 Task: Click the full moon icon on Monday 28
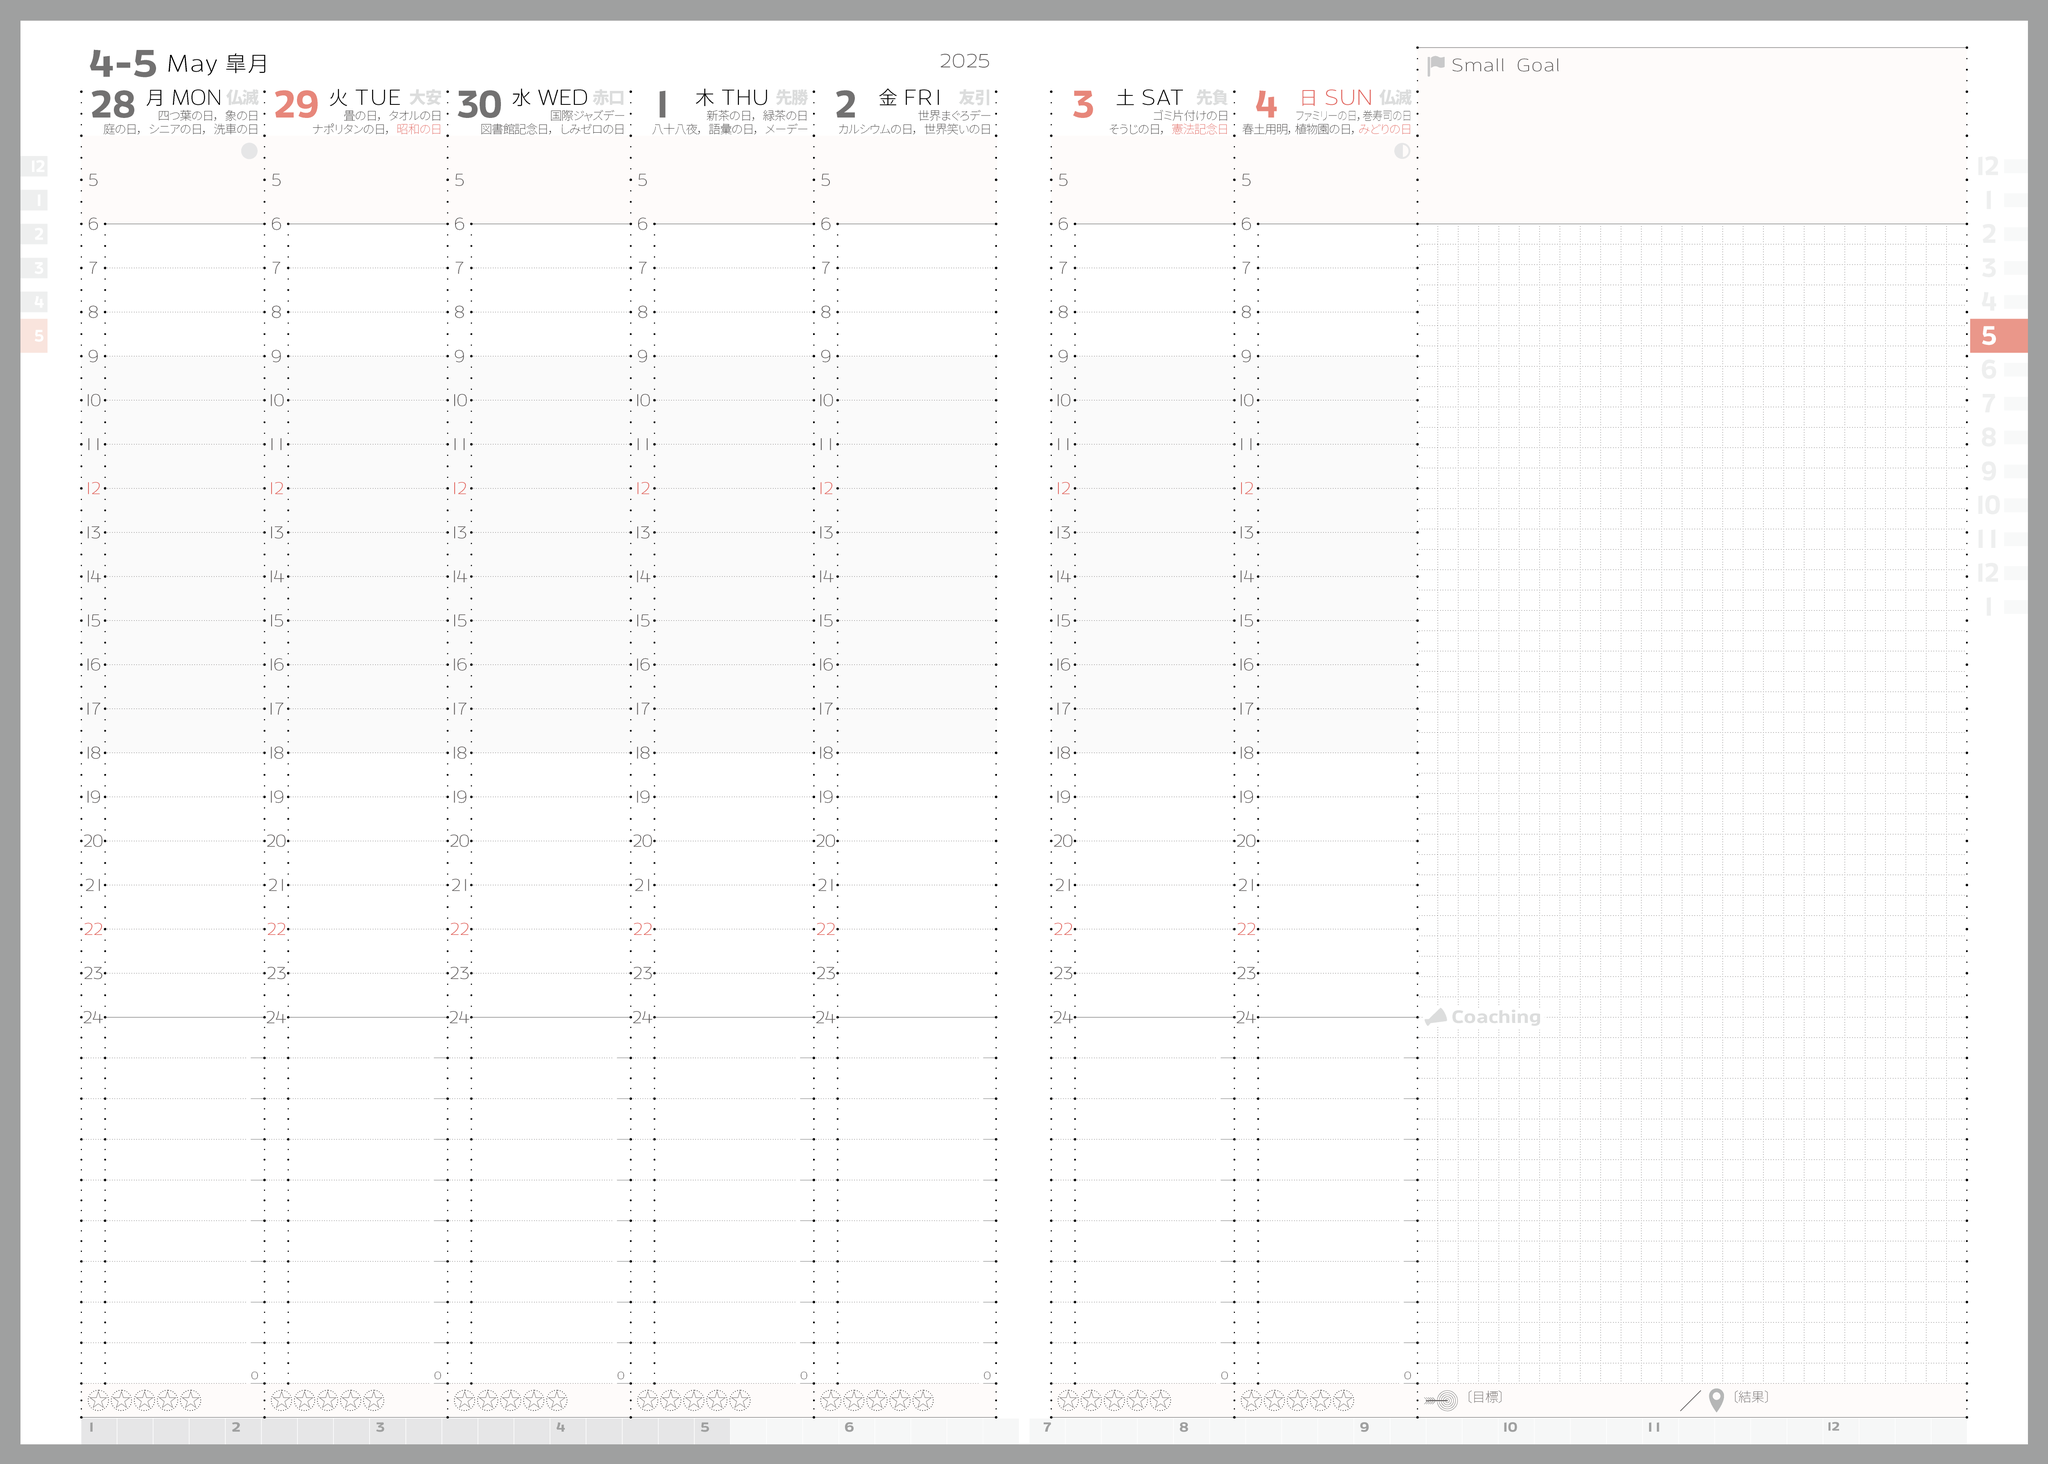coord(249,151)
